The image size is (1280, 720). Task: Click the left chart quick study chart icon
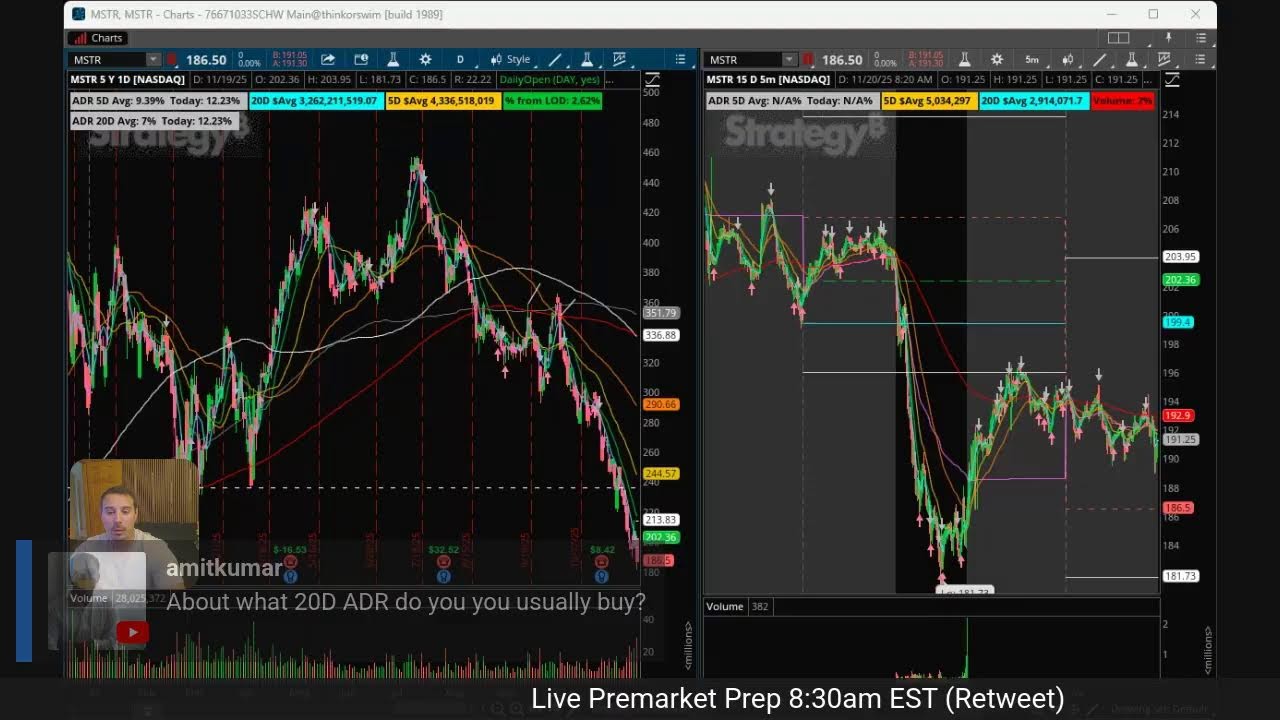[619, 60]
